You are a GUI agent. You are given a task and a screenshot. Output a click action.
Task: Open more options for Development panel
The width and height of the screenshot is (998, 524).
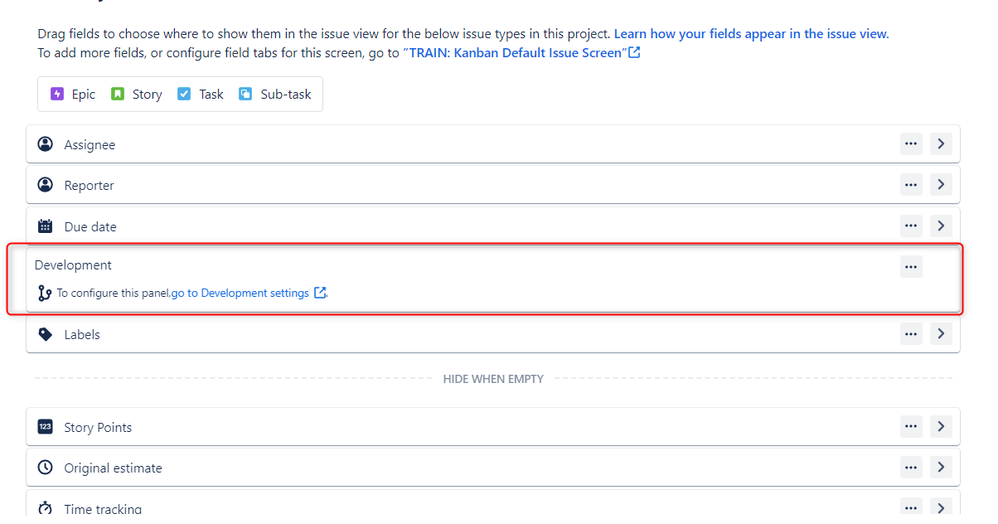911,267
